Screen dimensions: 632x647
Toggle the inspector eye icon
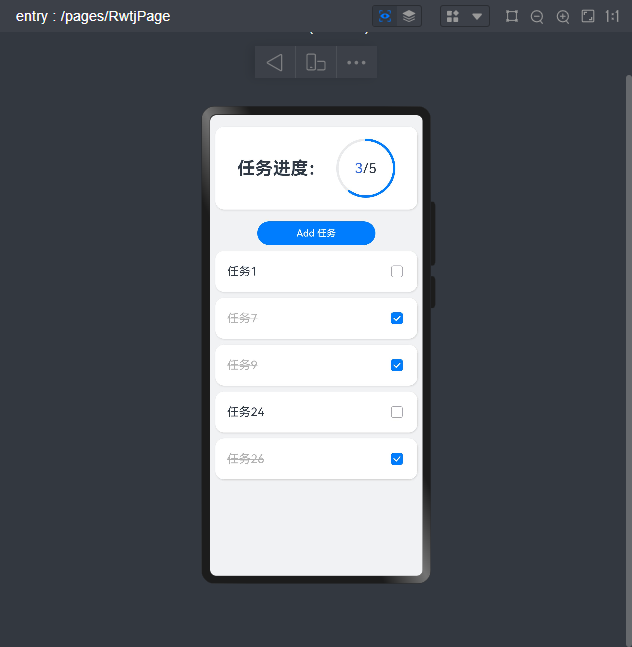coord(385,17)
